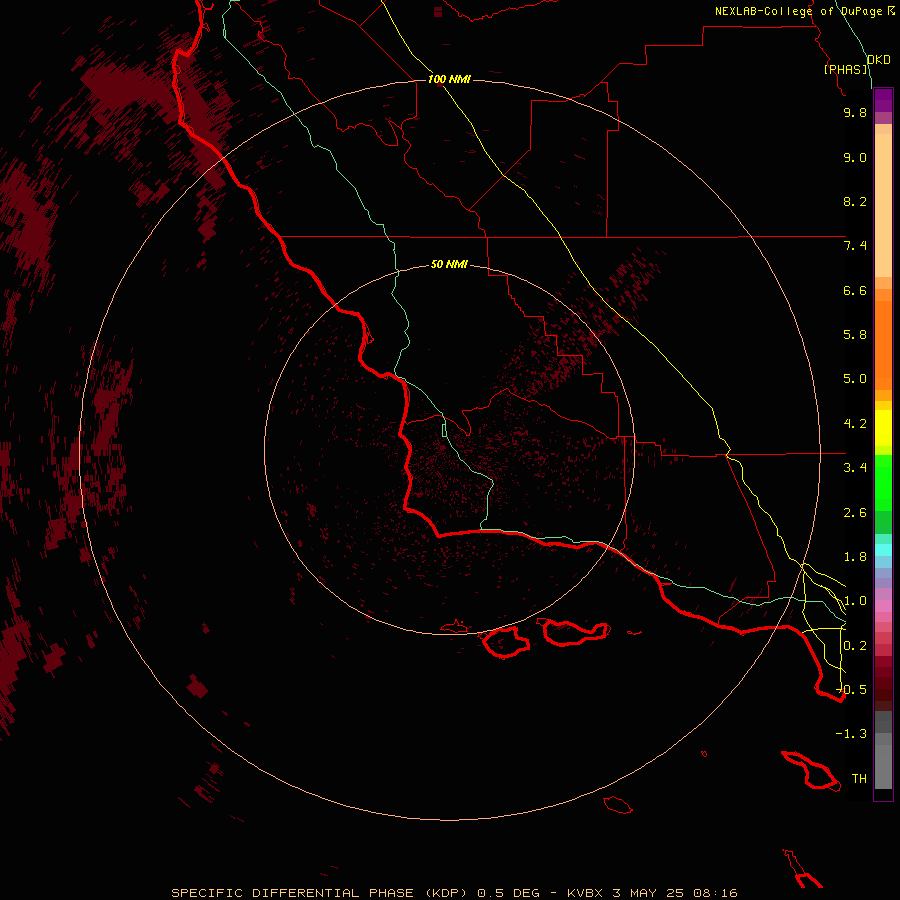Image resolution: width=900 pixels, height=900 pixels.
Task: Pick the pink band beside 1.0
Action: tap(883, 606)
